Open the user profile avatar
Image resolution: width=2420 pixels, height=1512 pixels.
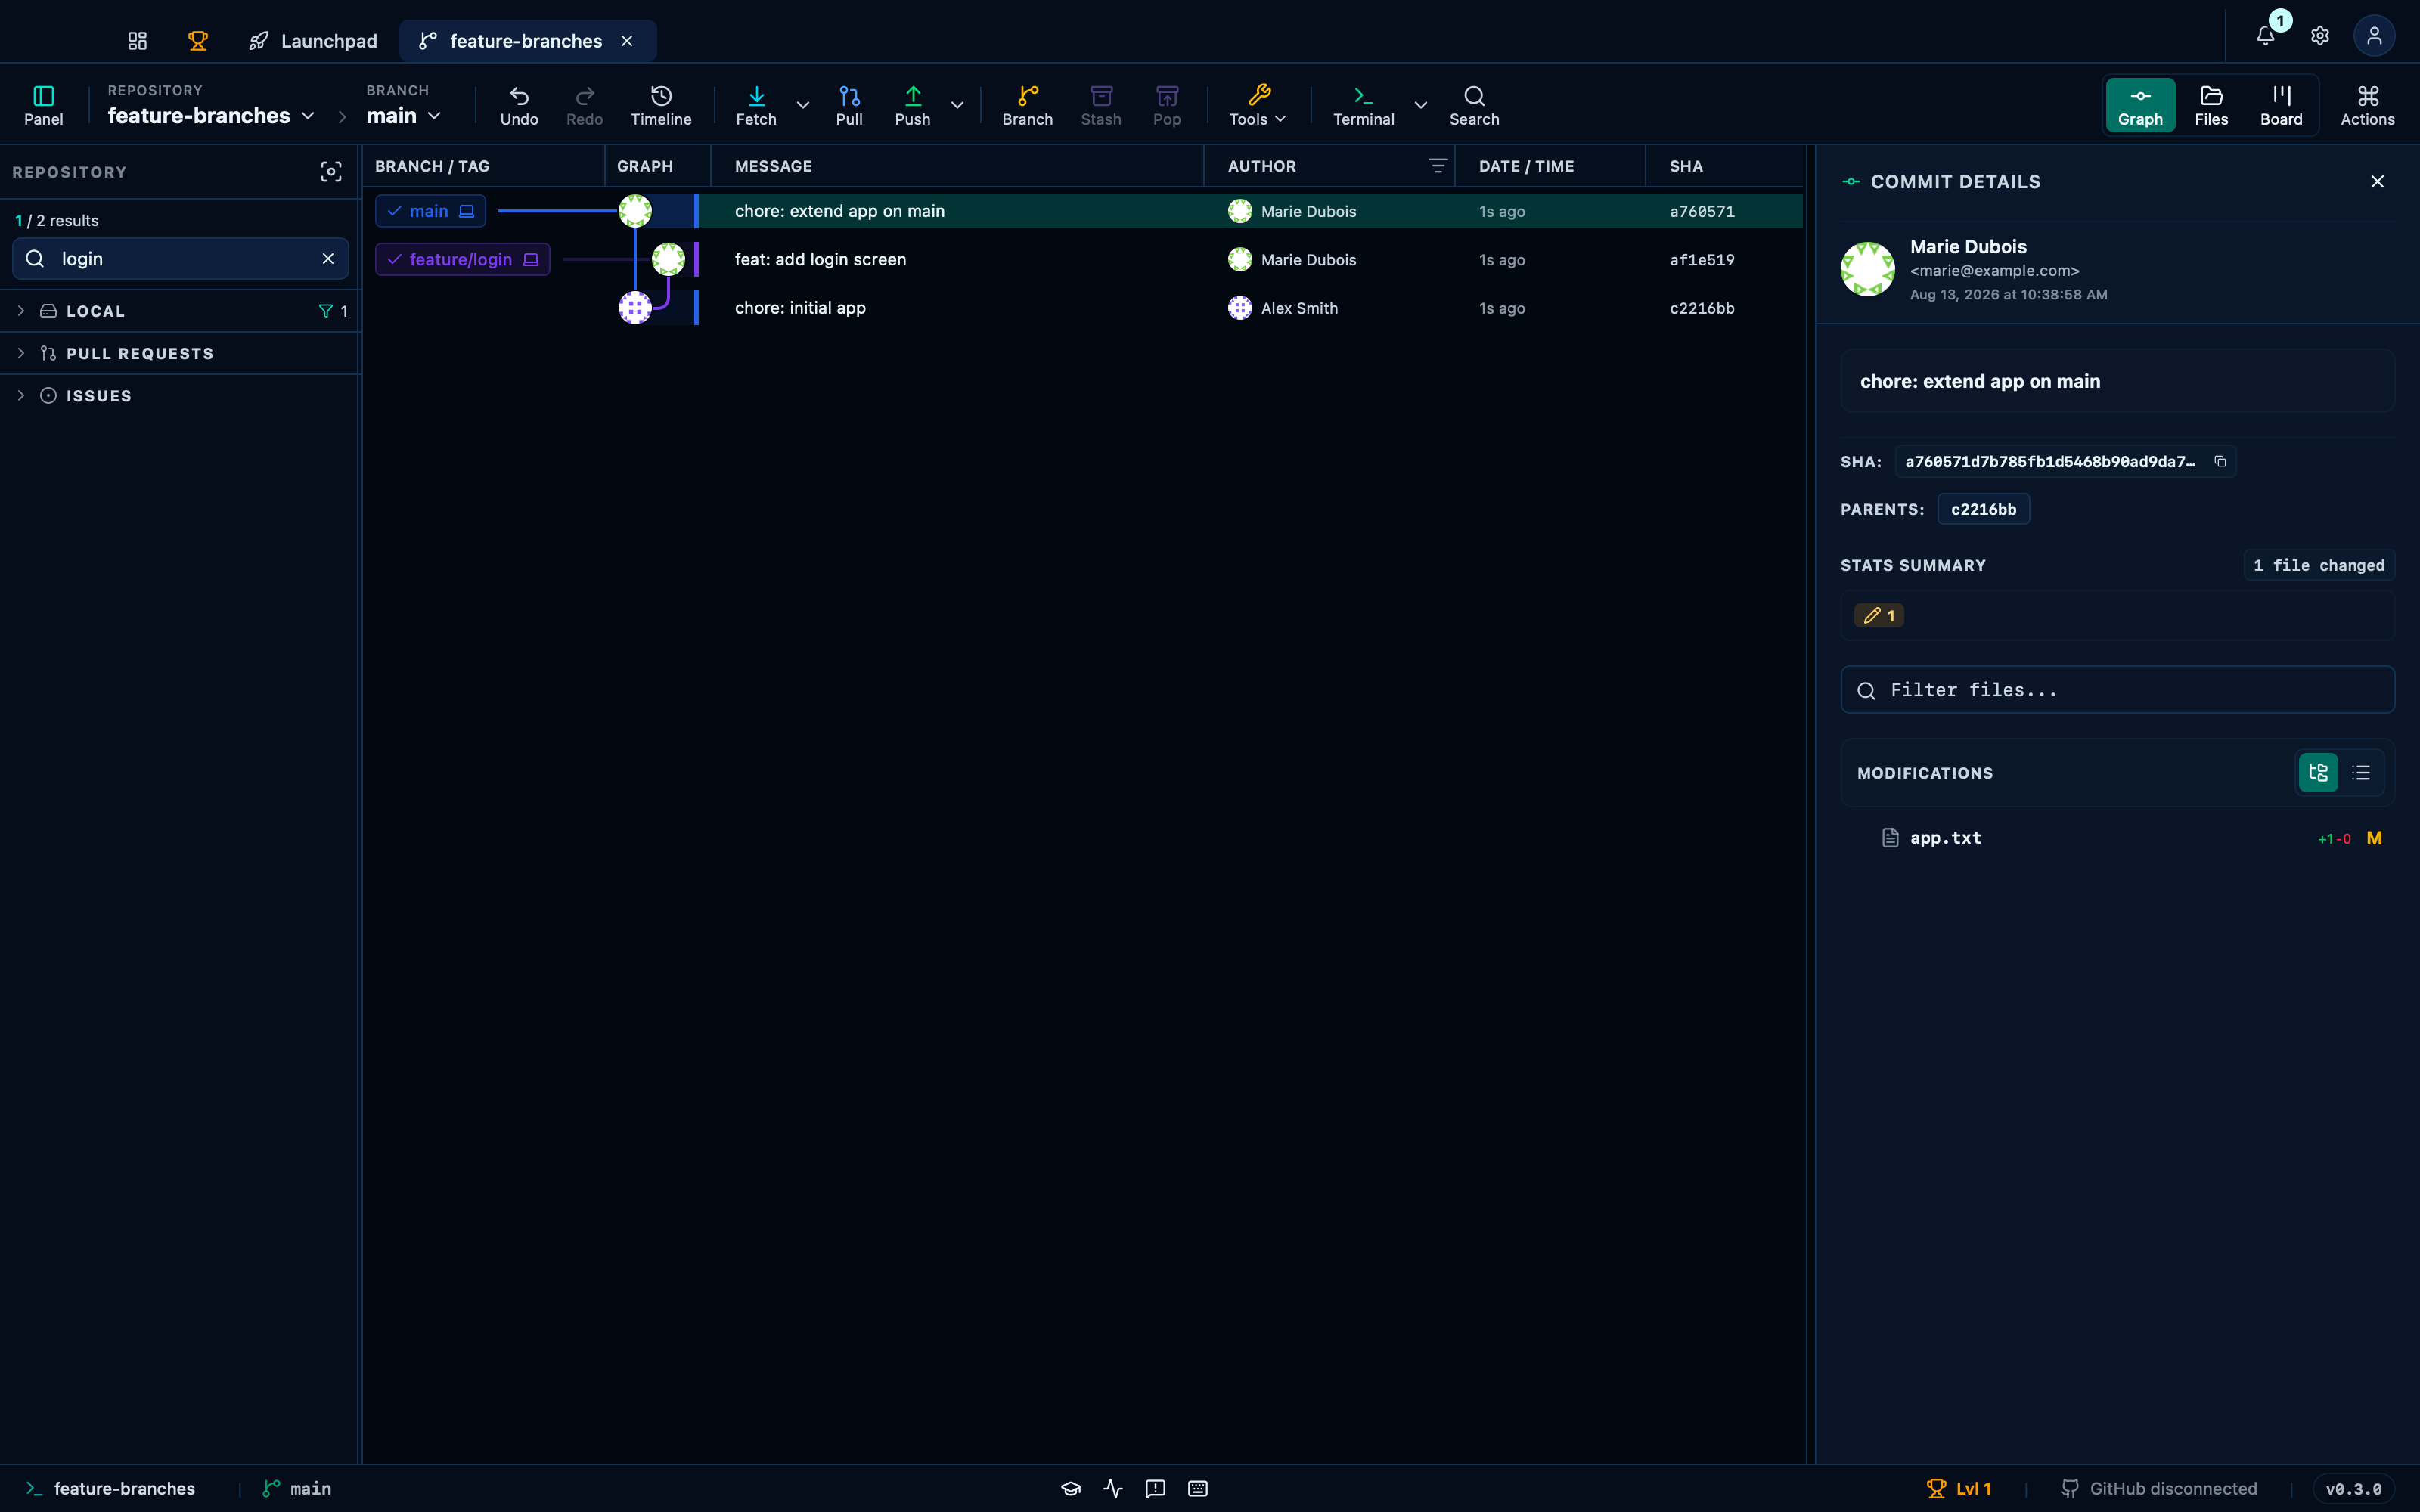click(2374, 36)
